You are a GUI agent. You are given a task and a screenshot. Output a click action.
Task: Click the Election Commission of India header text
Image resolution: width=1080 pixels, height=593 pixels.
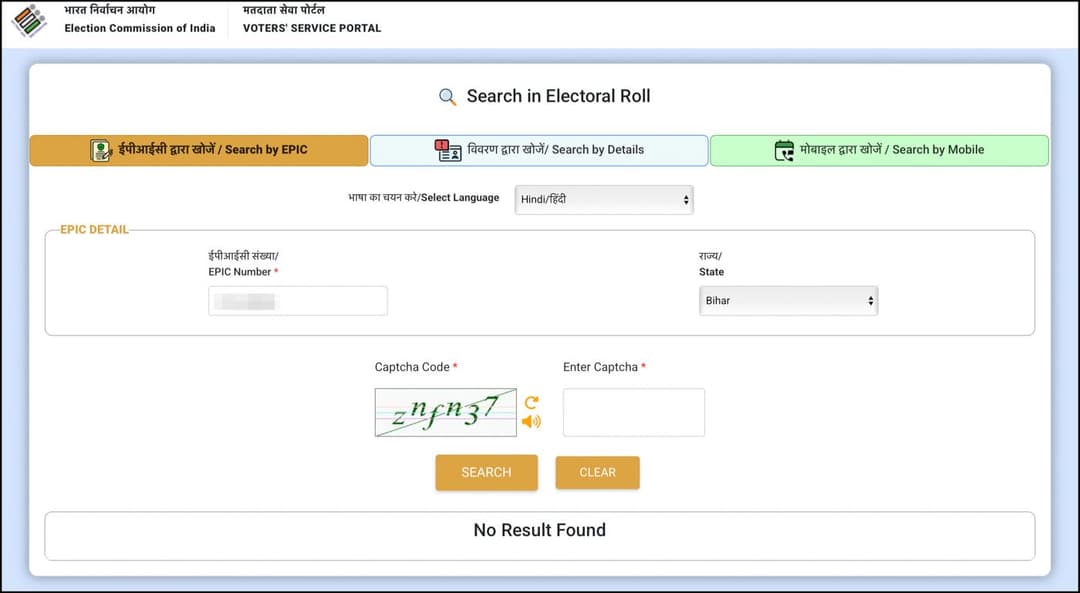point(139,28)
